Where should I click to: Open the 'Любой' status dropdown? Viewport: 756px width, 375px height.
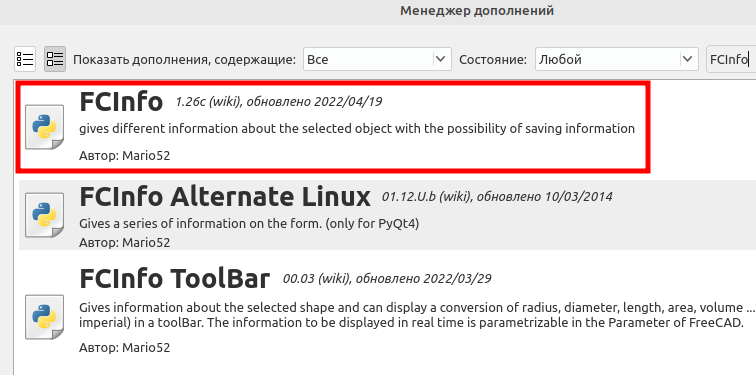coord(617,59)
